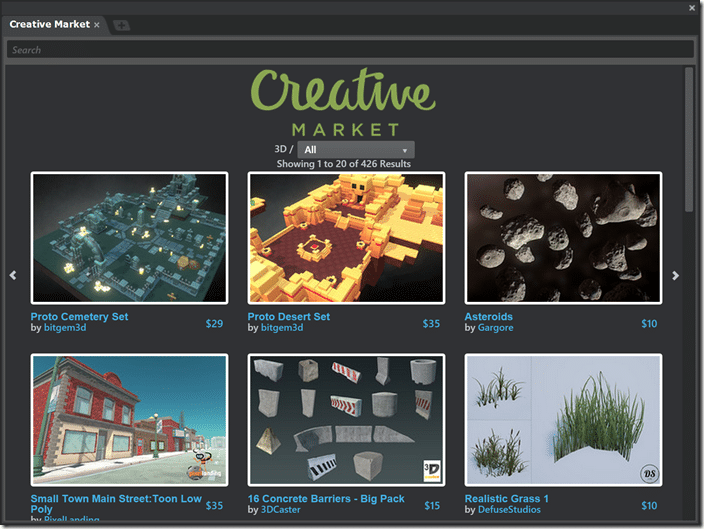Follow the Asteroids title link

[488, 317]
